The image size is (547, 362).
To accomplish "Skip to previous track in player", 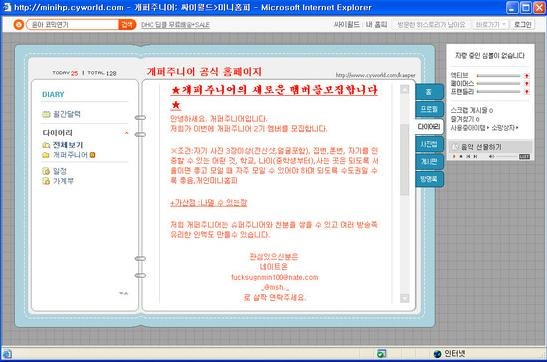I will pyautogui.click(x=468, y=157).
